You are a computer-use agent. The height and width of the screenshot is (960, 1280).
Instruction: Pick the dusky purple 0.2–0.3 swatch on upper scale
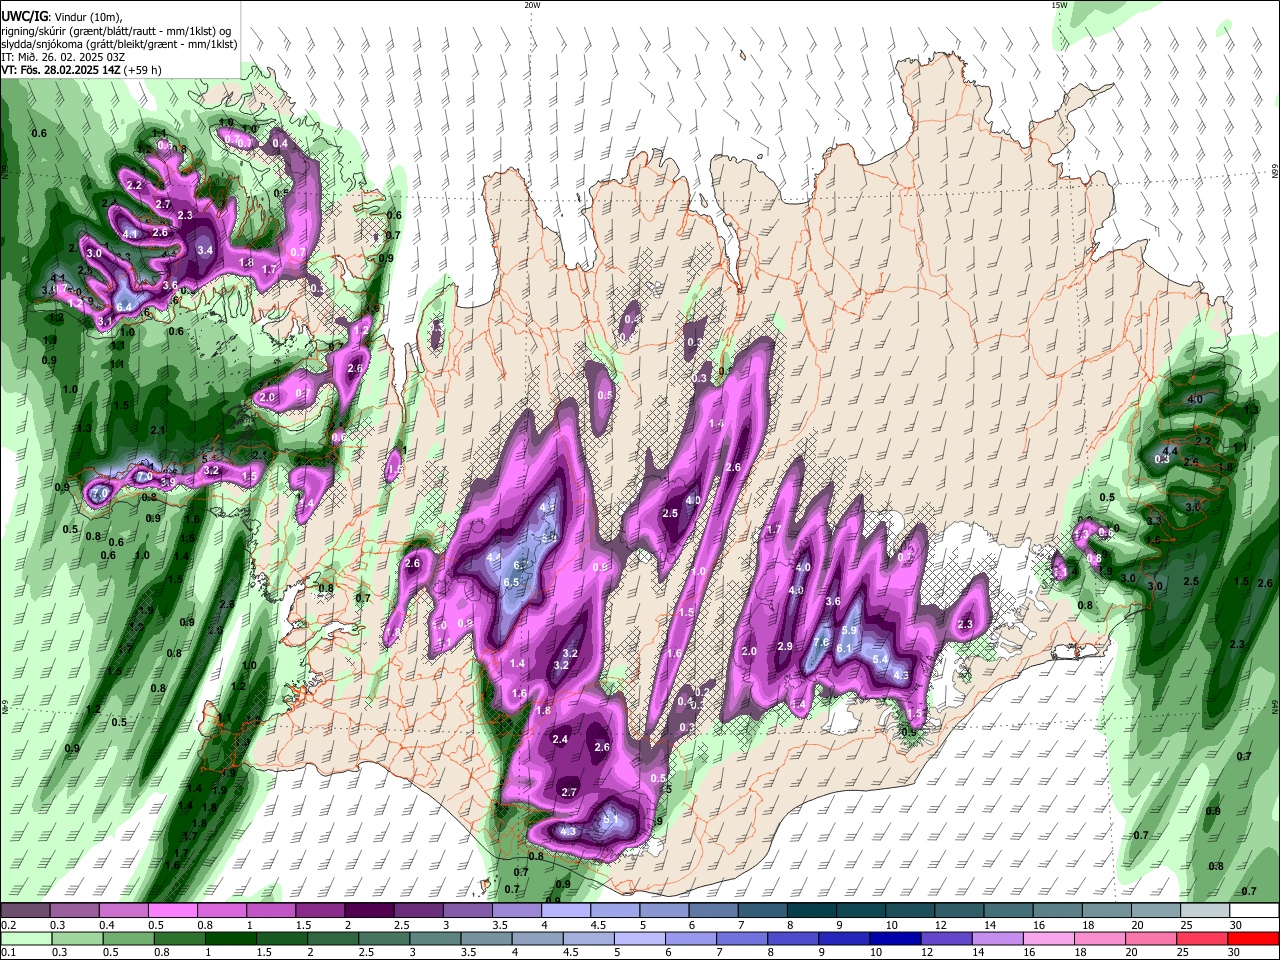click(x=27, y=911)
